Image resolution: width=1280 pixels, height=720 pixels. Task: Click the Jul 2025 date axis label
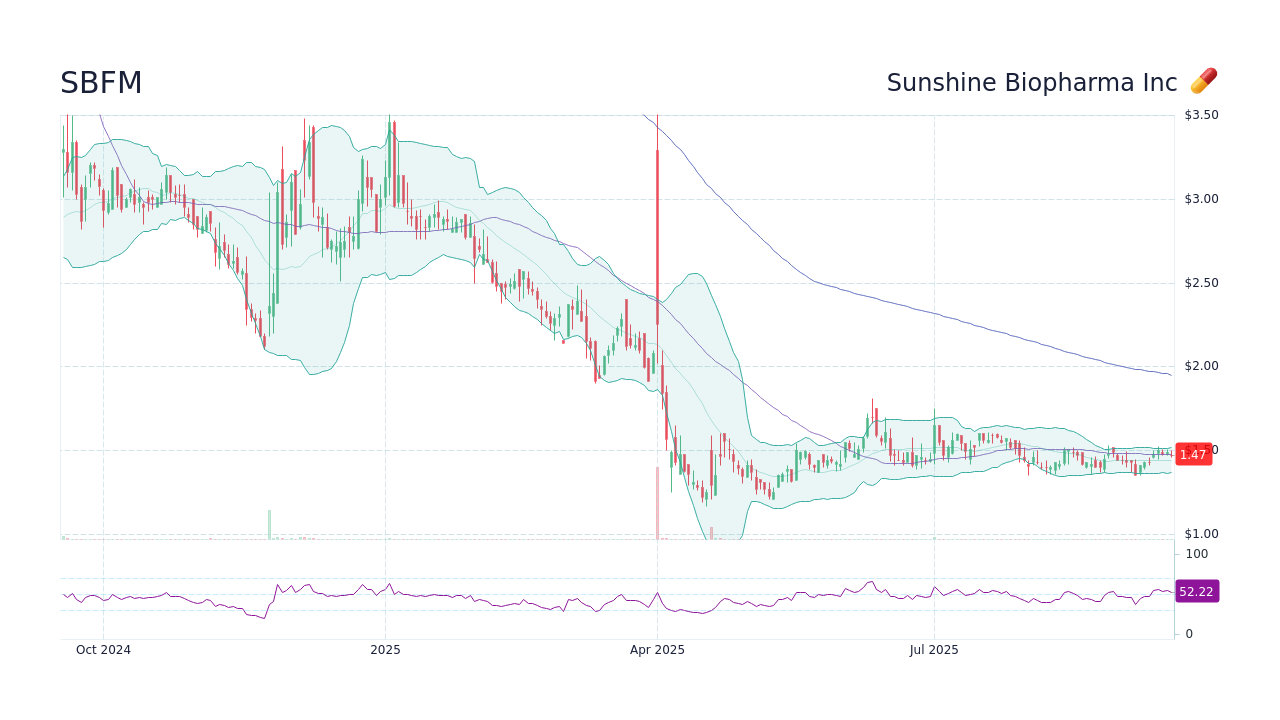[932, 650]
